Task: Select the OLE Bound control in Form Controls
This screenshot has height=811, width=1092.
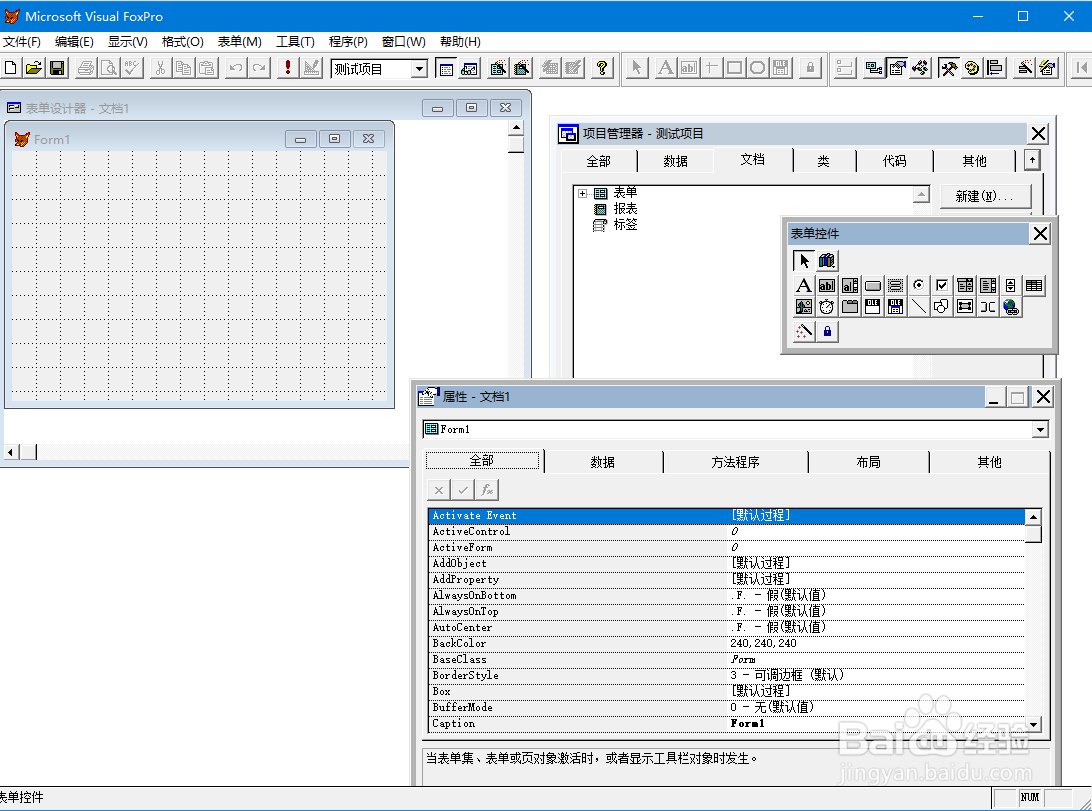Action: click(x=896, y=307)
